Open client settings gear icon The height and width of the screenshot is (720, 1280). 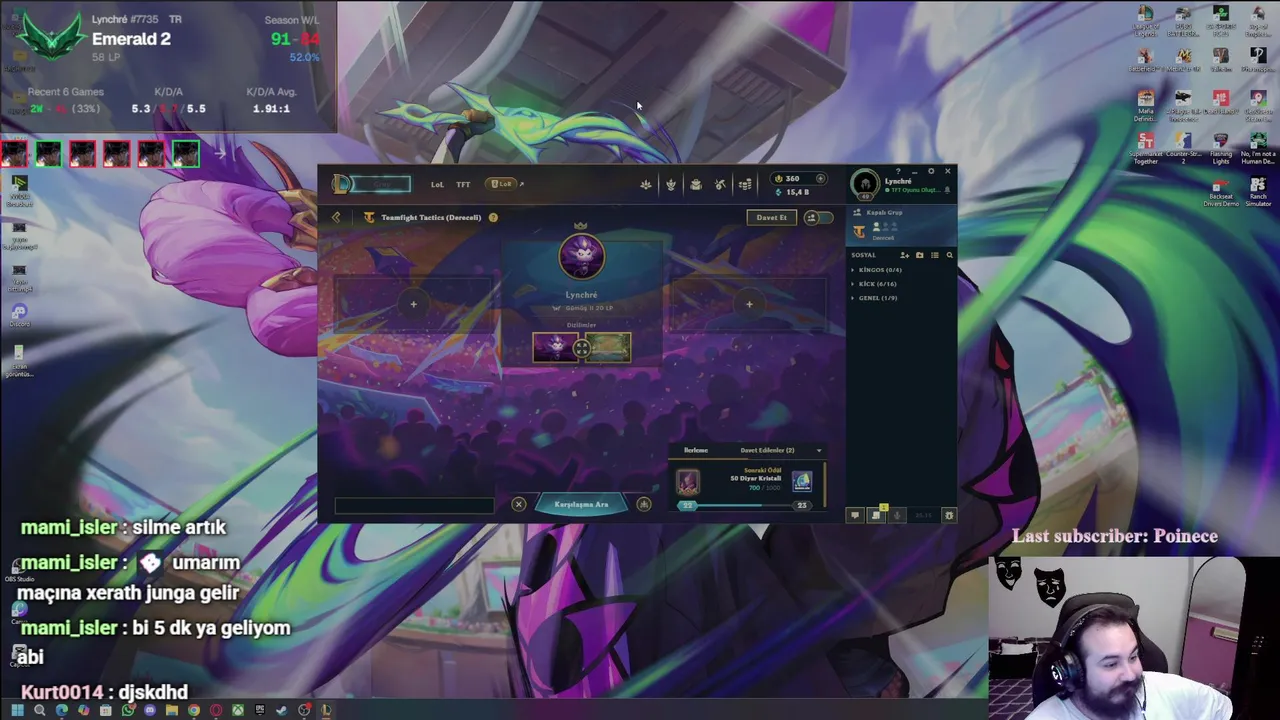(931, 171)
